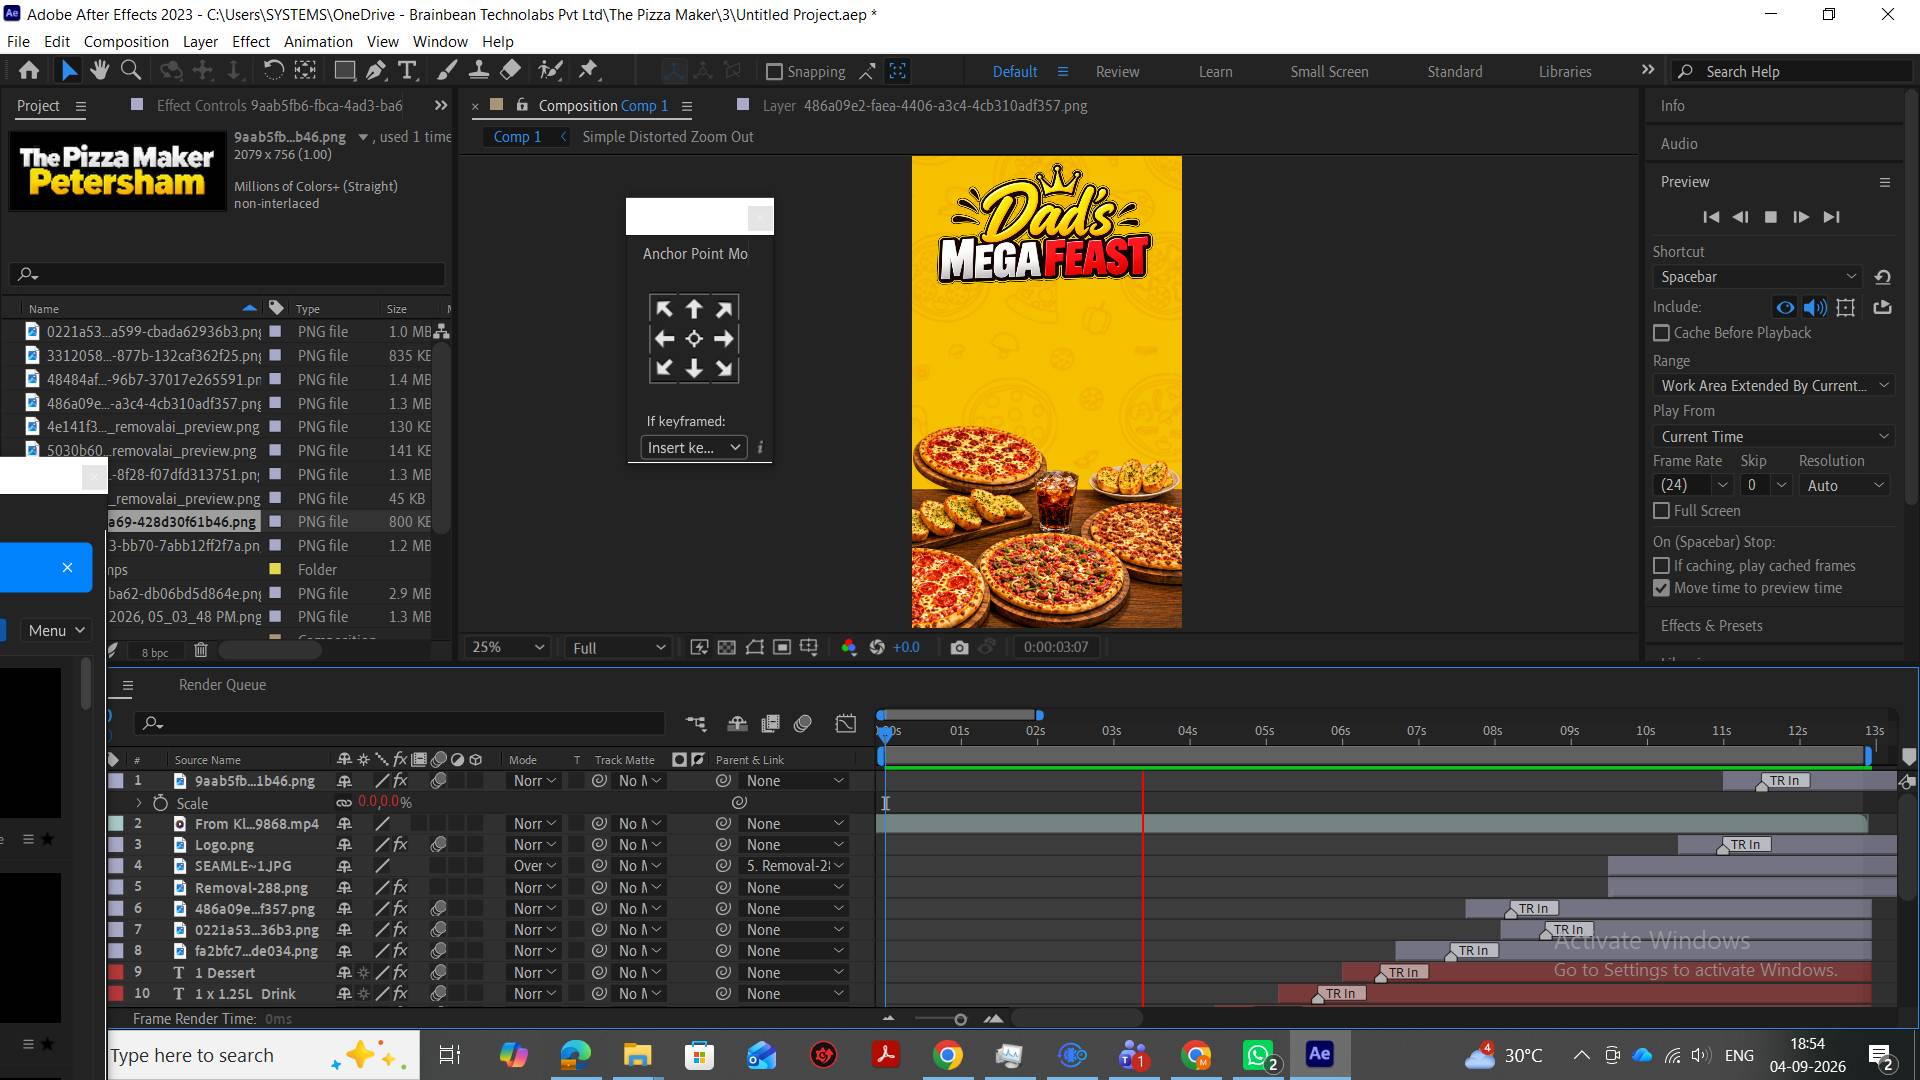Select the Zoom tool magnifier
Screen dimensions: 1920x1080
(x=130, y=70)
